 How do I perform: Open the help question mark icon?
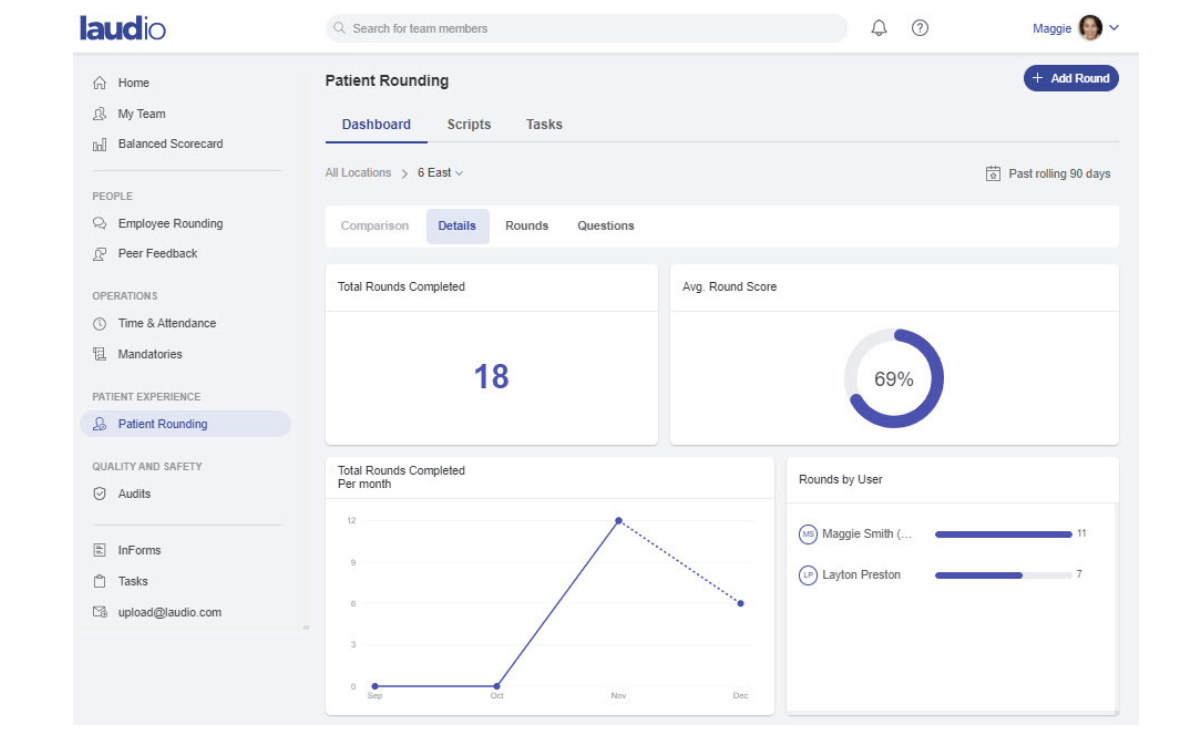(x=920, y=28)
